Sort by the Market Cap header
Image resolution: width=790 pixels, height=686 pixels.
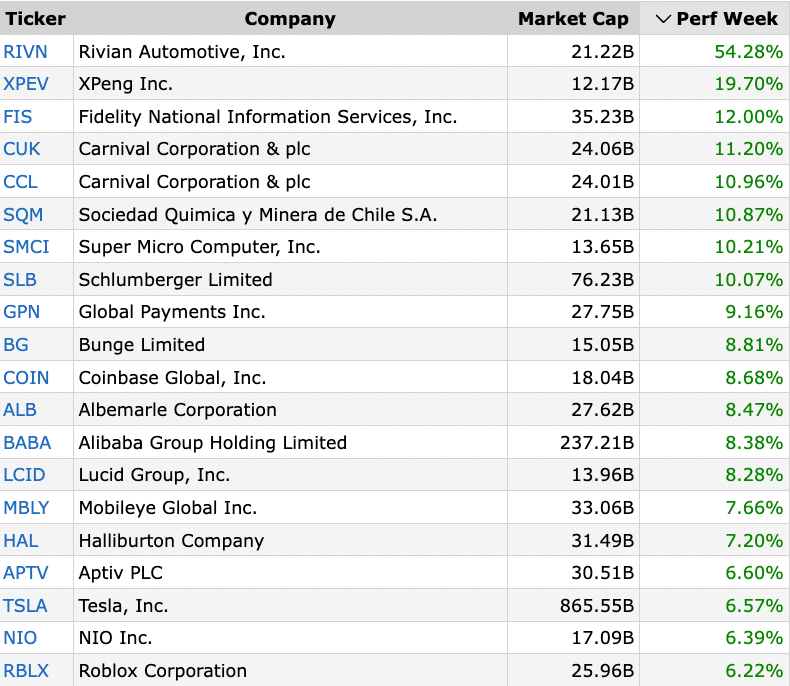573,19
